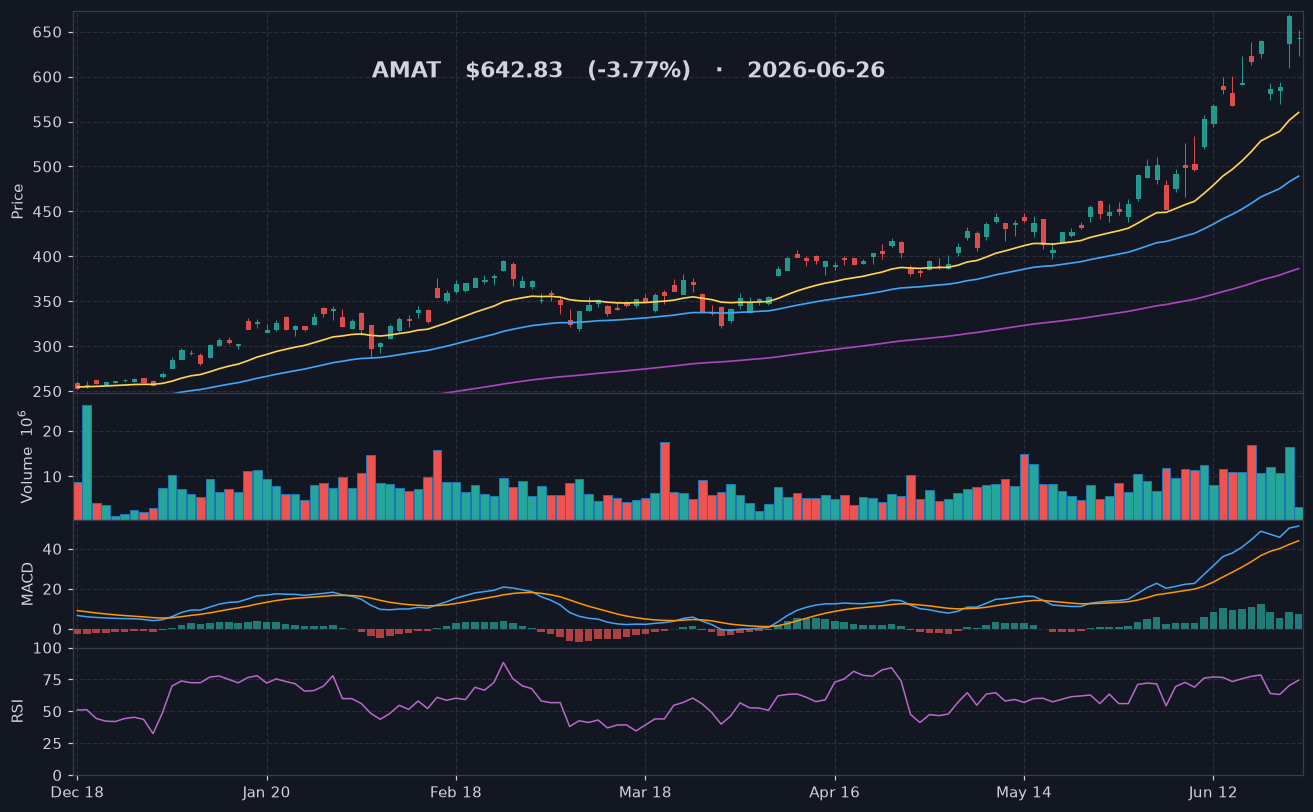
Task: Click the 75 value on RSI axis
Action: tap(54, 681)
